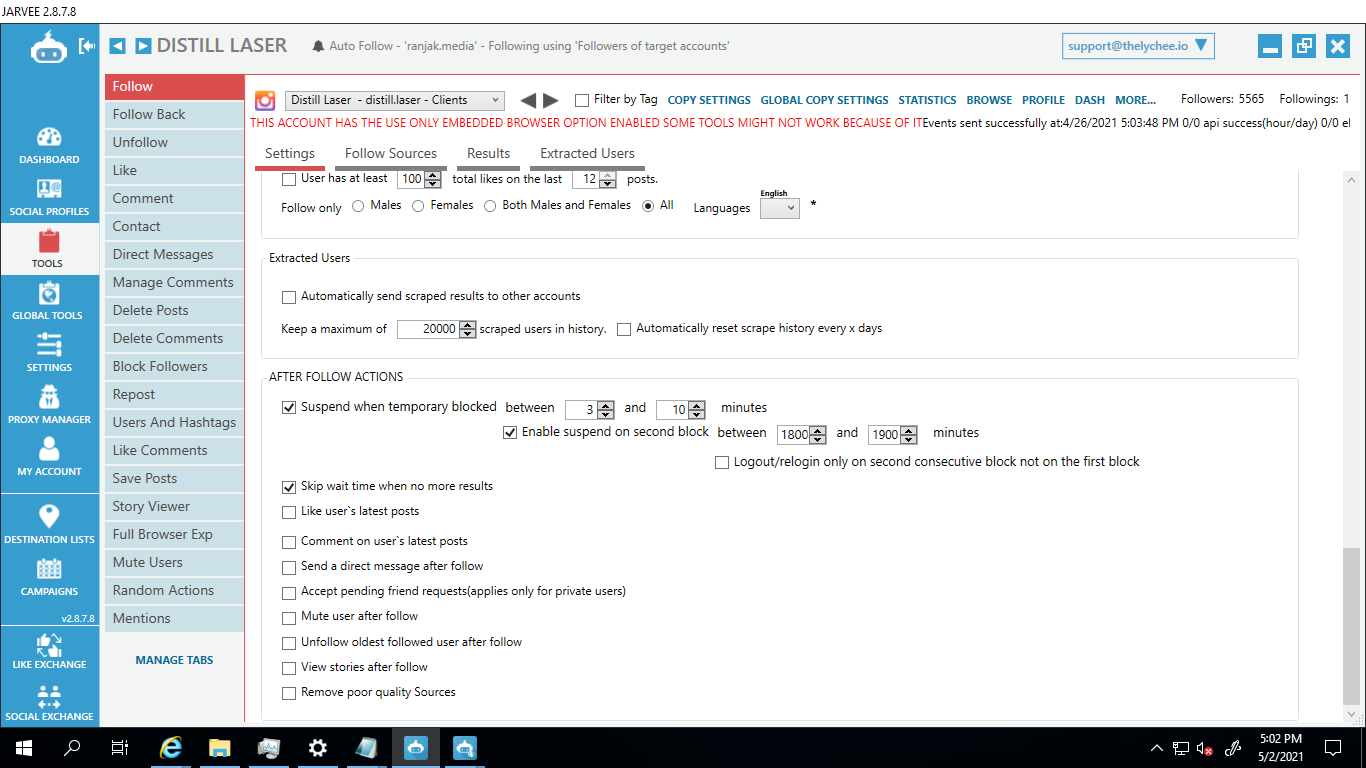The image size is (1366, 768).
Task: Open STATISTICS link
Action: click(927, 100)
